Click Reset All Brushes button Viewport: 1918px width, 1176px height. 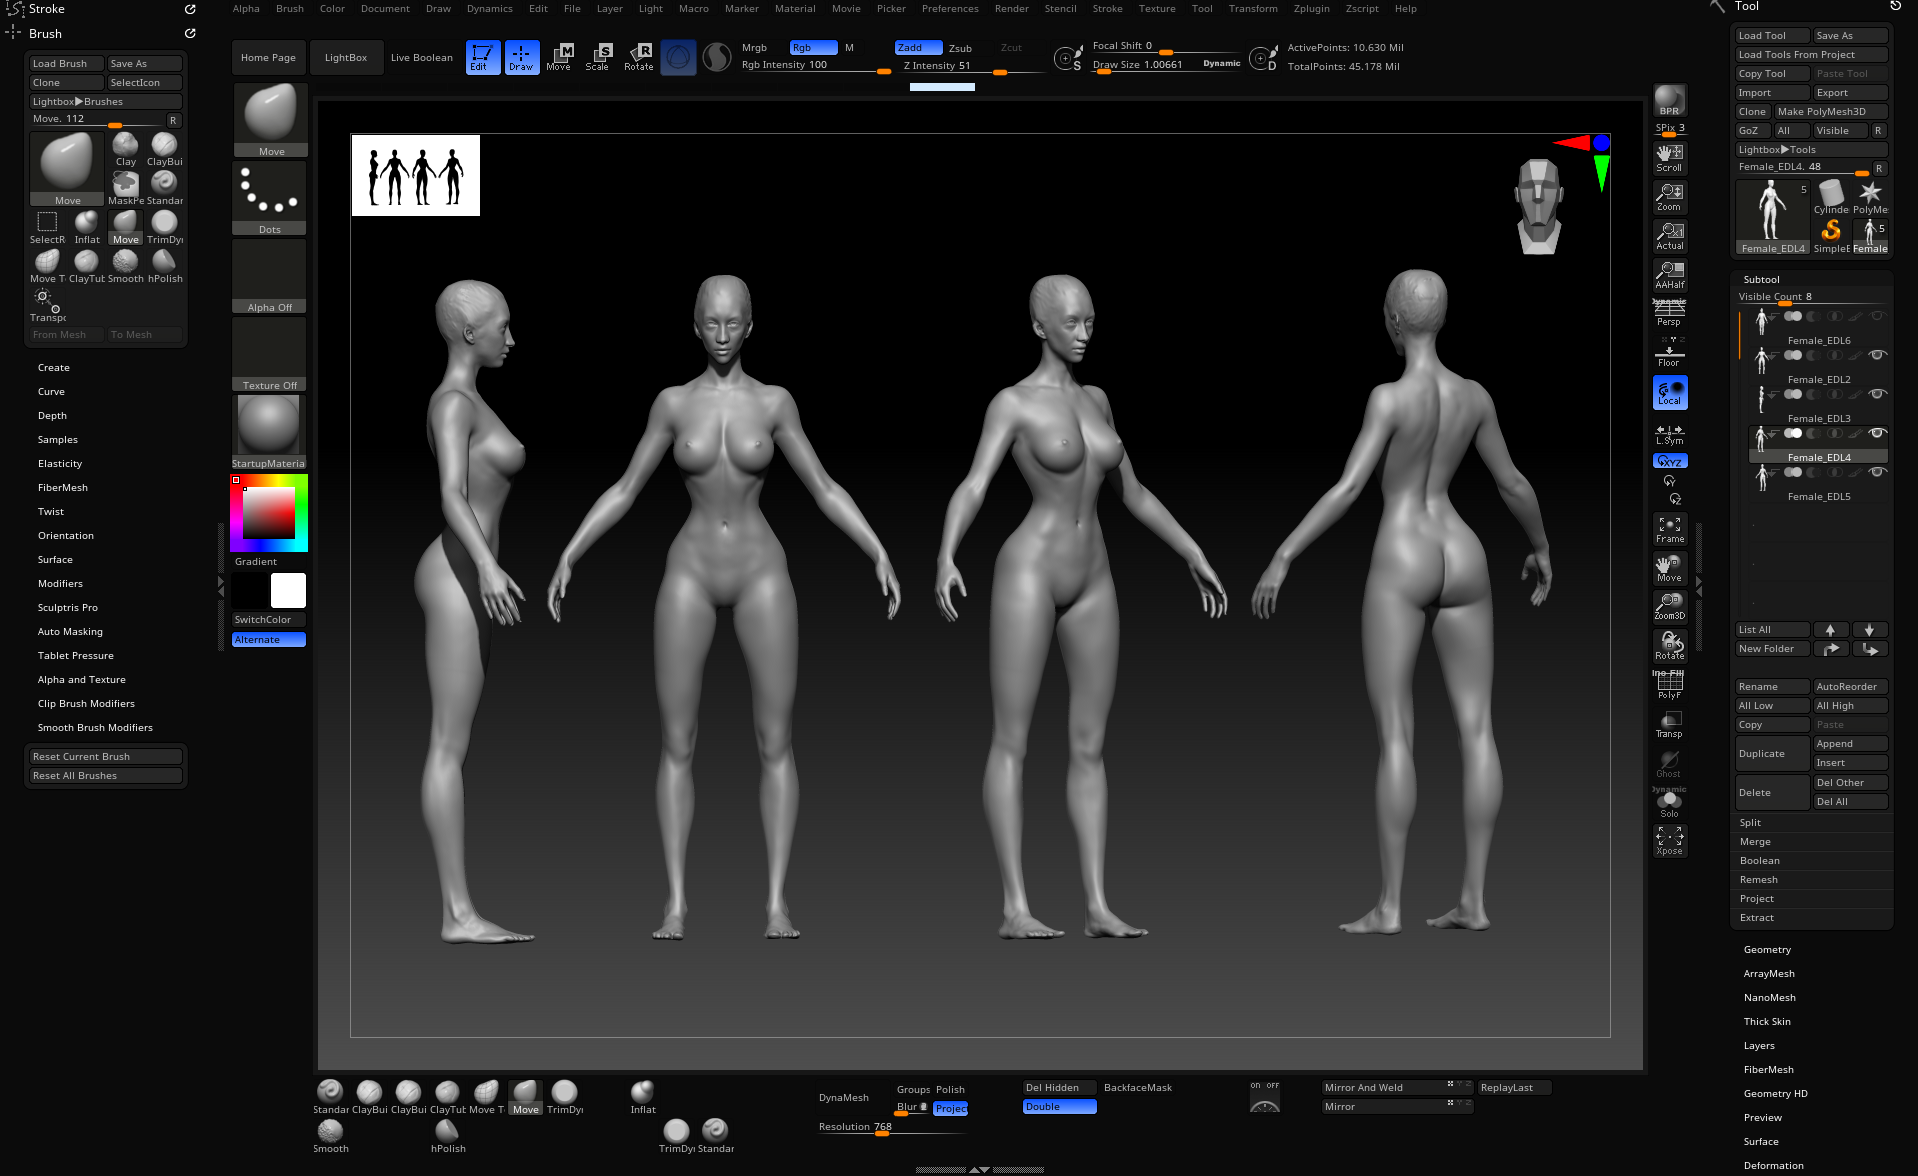pyautogui.click(x=103, y=776)
